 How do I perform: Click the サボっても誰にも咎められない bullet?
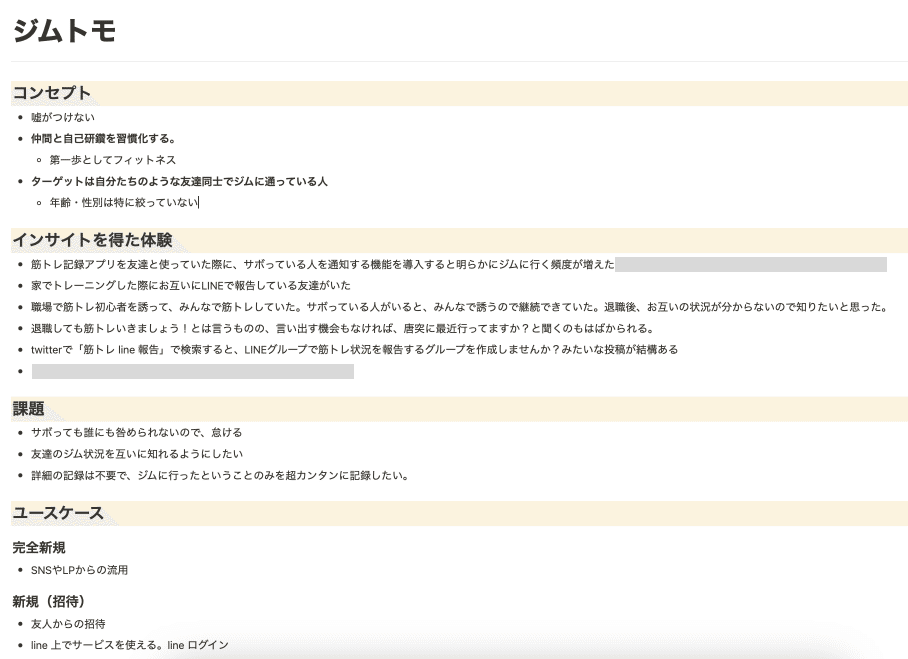tap(137, 433)
